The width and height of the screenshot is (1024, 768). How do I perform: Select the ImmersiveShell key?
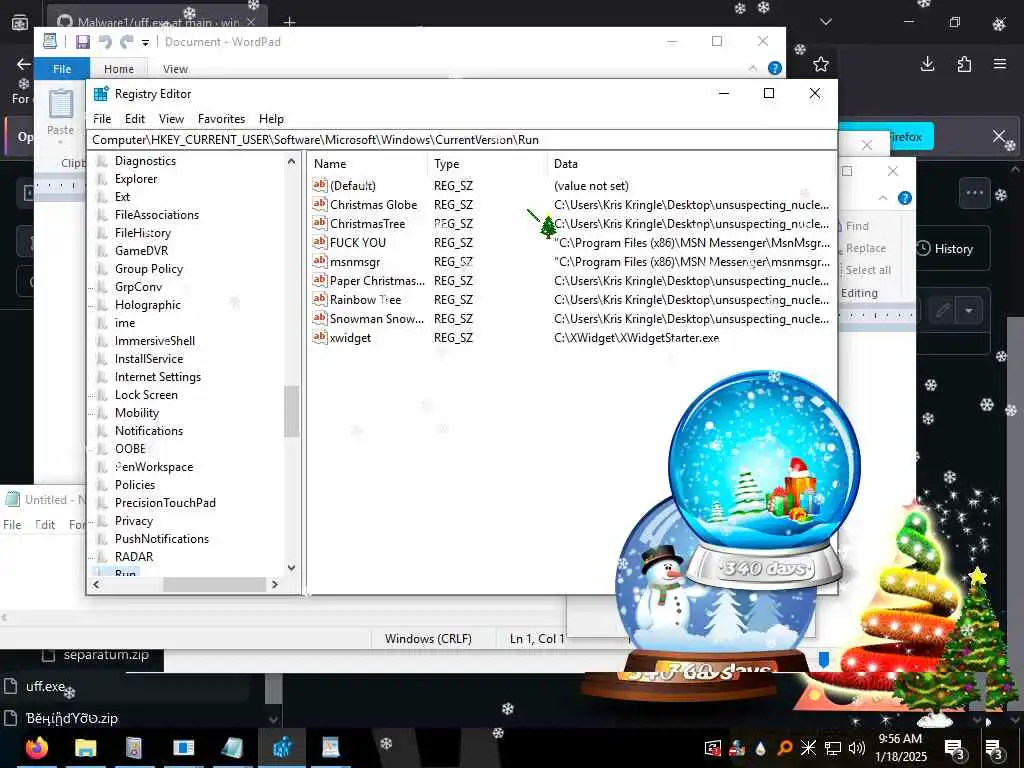point(155,341)
